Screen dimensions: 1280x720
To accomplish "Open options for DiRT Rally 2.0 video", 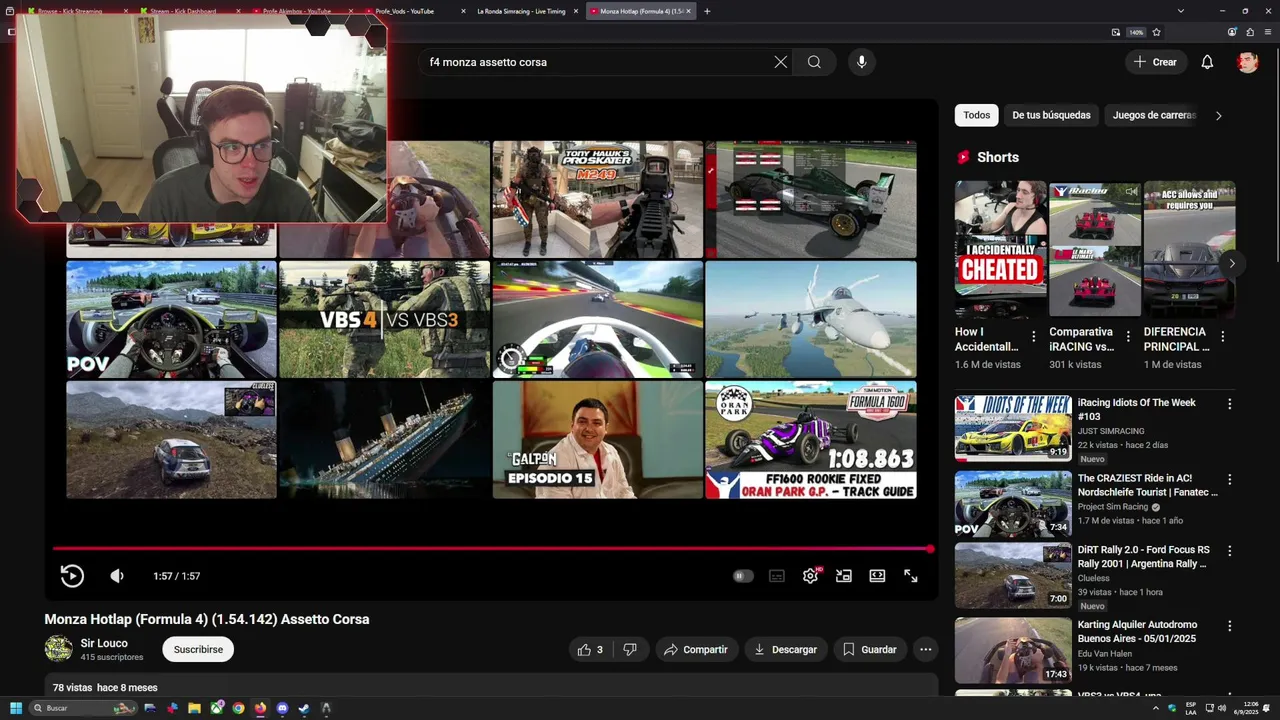I will pyautogui.click(x=1229, y=551).
